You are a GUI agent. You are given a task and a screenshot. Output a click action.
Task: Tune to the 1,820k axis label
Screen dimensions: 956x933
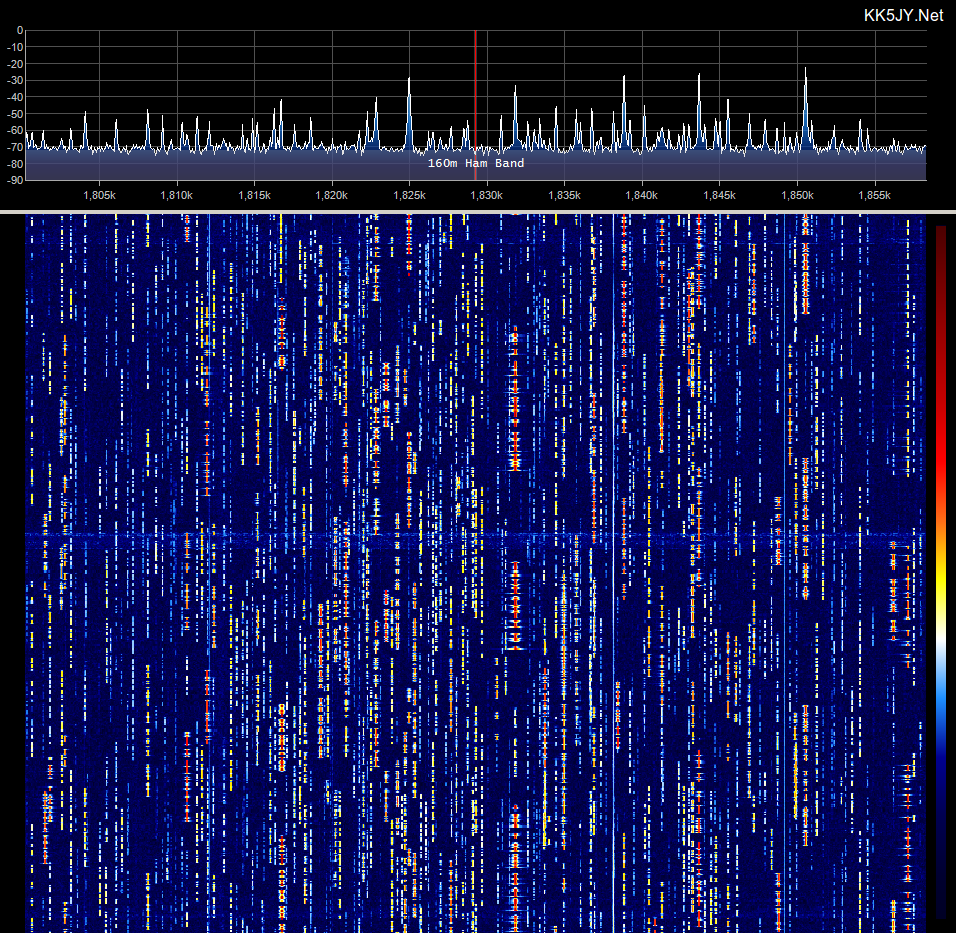tap(332, 195)
